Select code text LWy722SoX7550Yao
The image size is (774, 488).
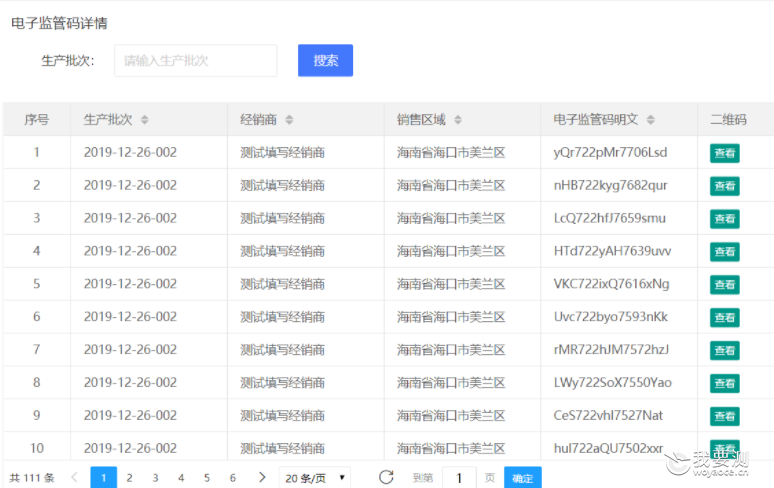point(613,382)
